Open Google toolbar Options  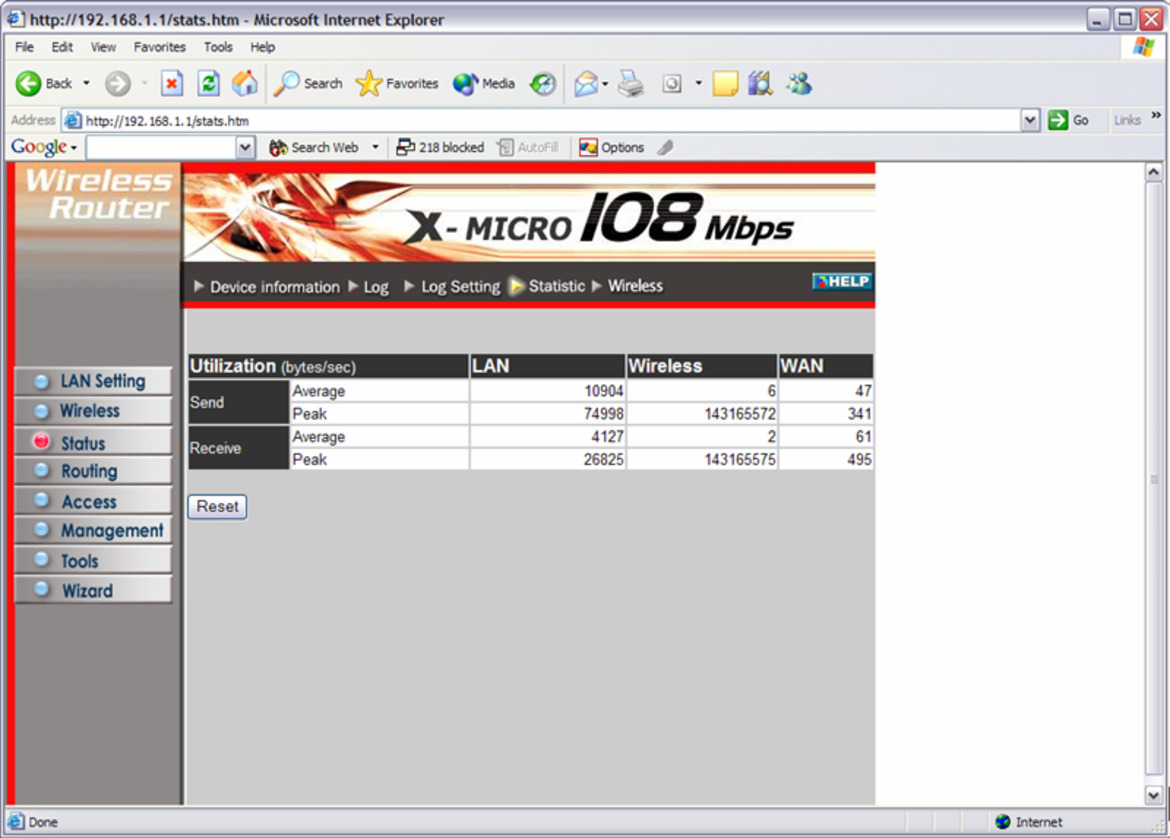click(x=612, y=148)
